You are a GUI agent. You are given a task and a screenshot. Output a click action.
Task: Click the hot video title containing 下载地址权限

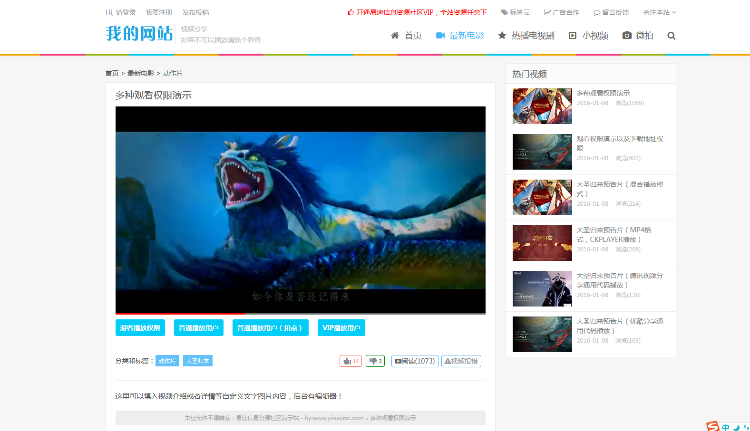pyautogui.click(x=620, y=144)
